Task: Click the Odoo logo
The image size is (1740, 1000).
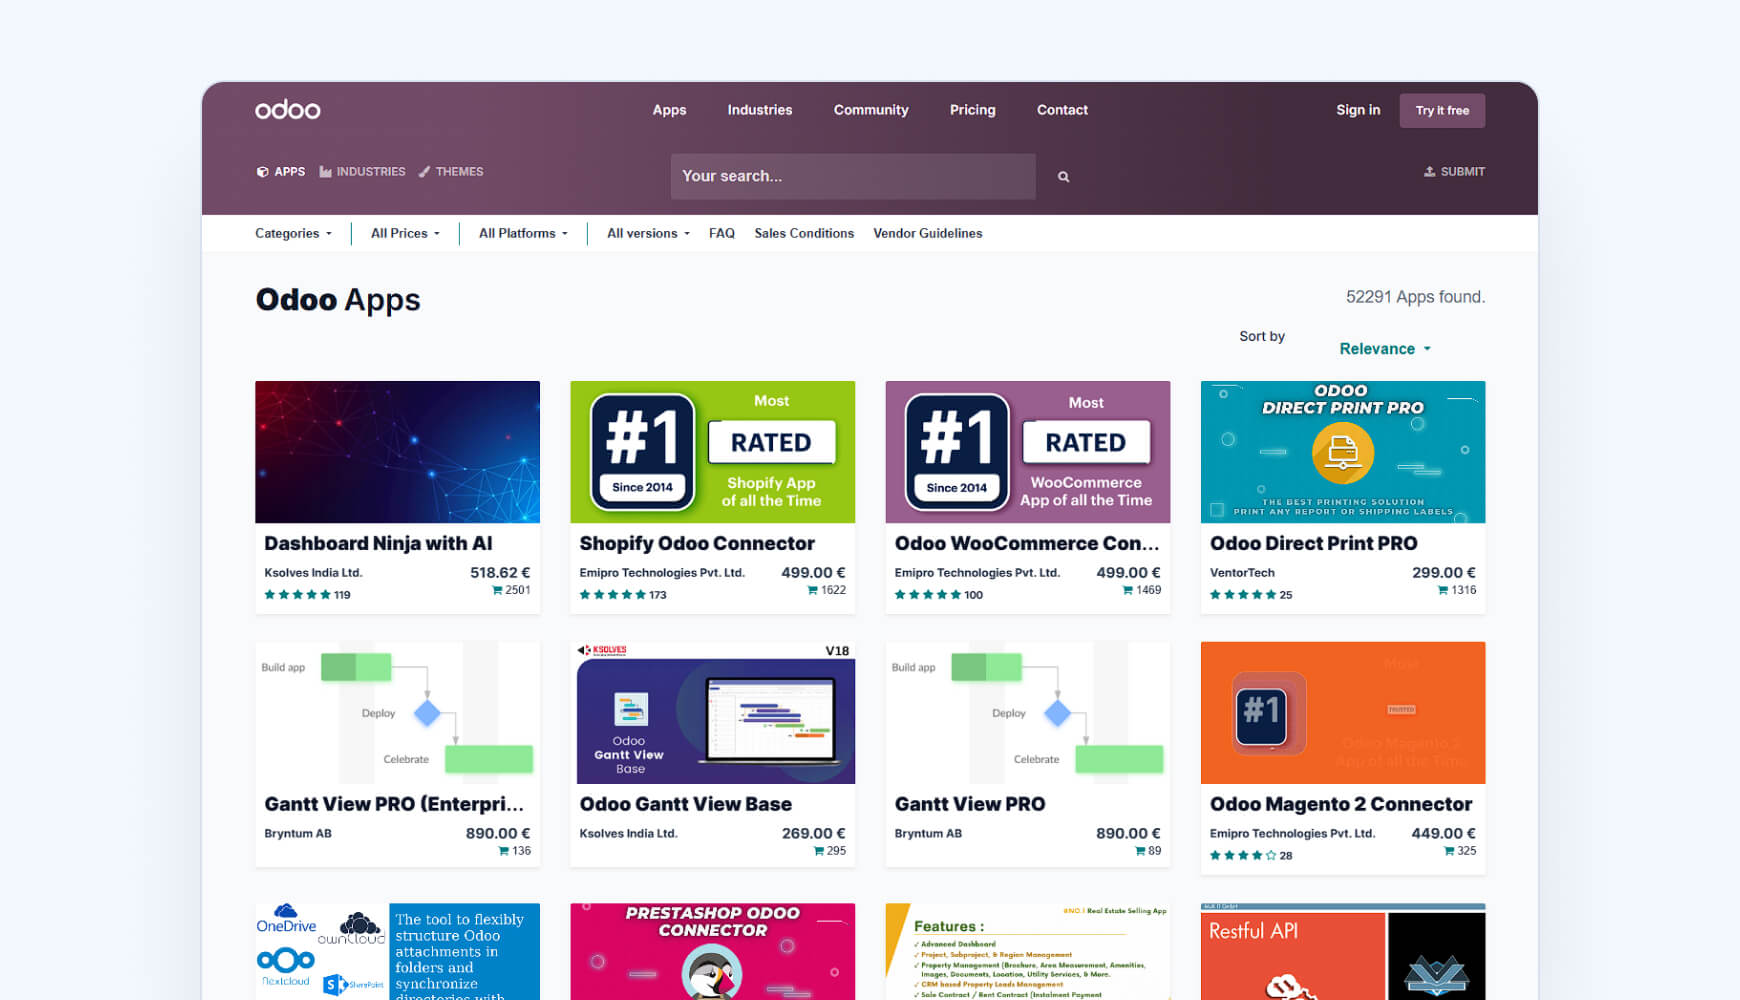Action: [x=287, y=110]
